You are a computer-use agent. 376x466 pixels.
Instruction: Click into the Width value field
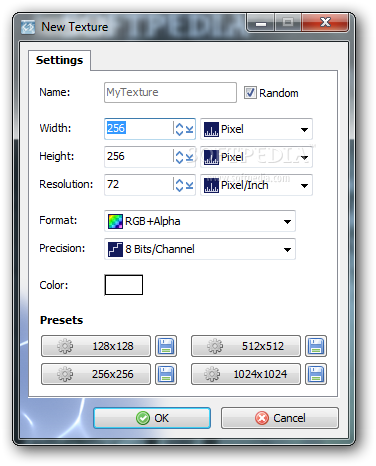coord(138,129)
